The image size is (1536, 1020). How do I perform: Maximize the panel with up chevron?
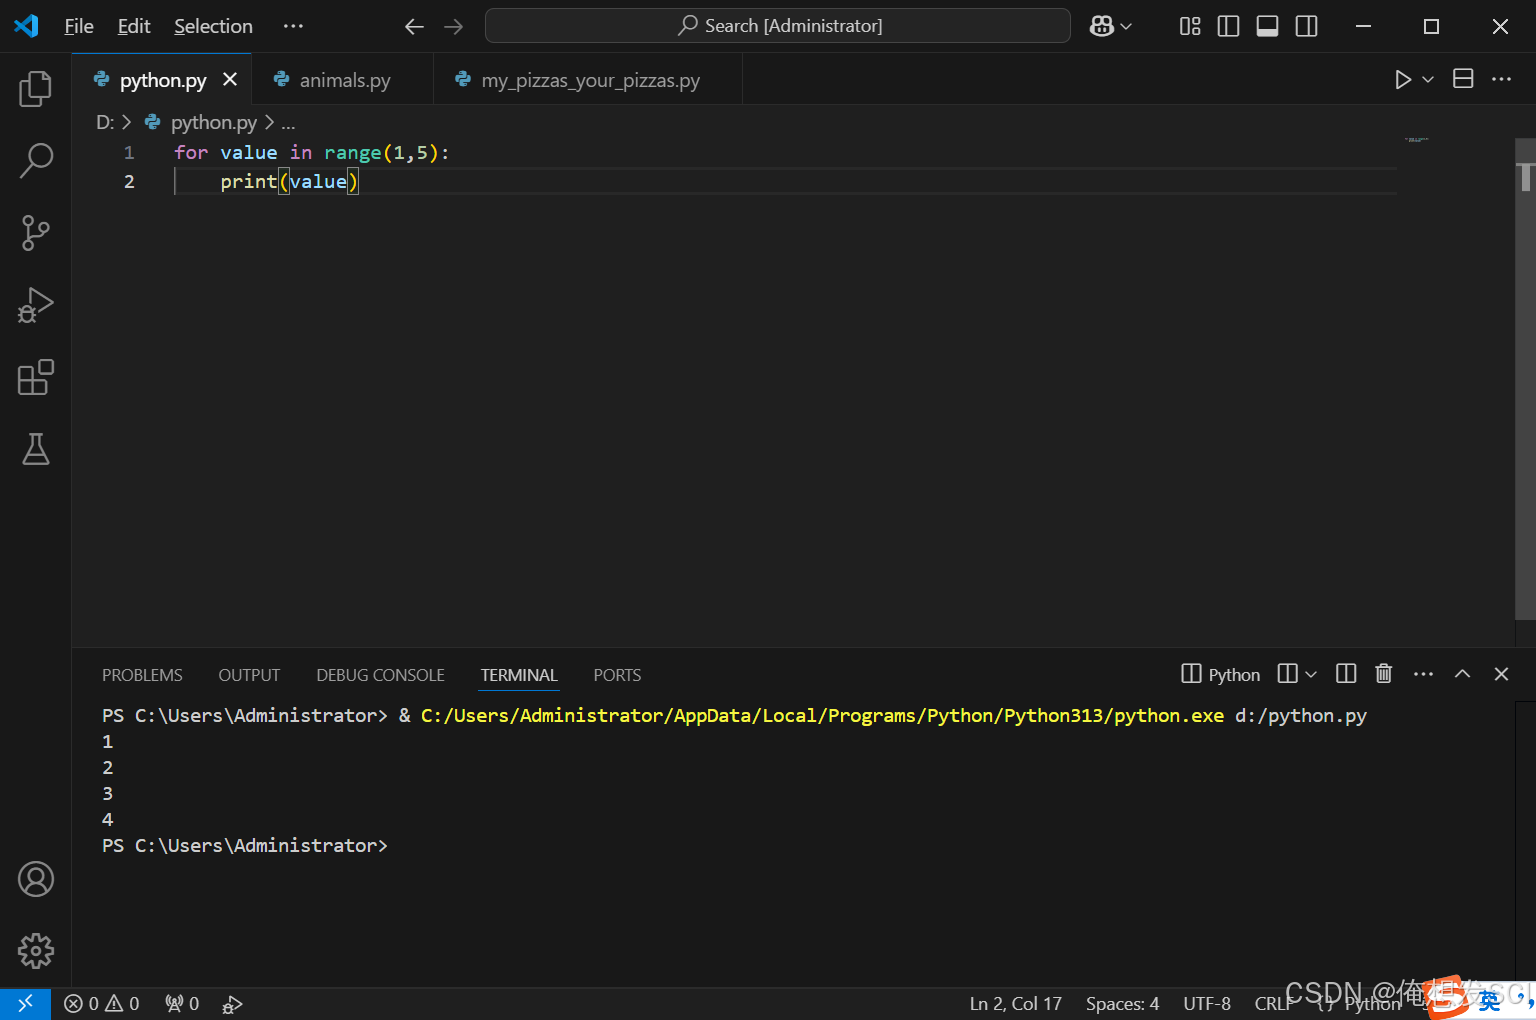[1462, 674]
